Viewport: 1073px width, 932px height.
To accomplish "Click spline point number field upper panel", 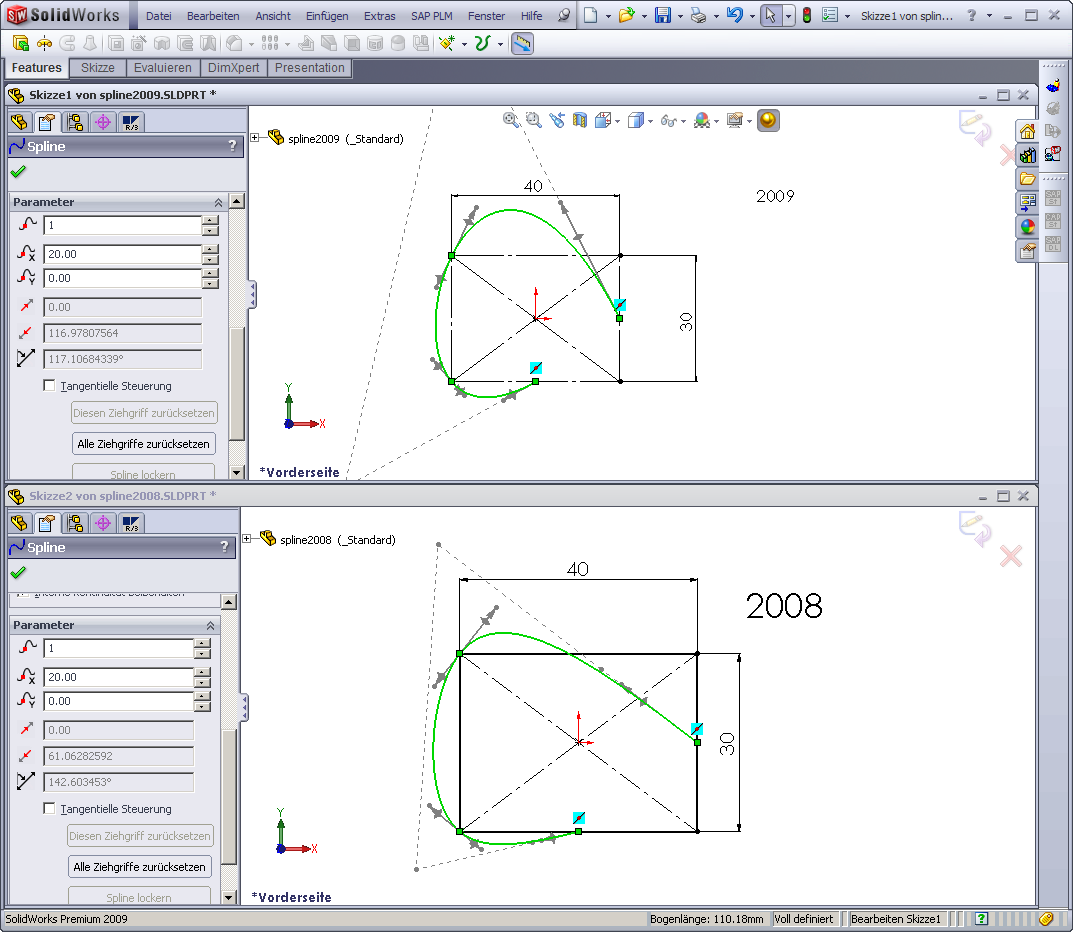I will (122, 225).
